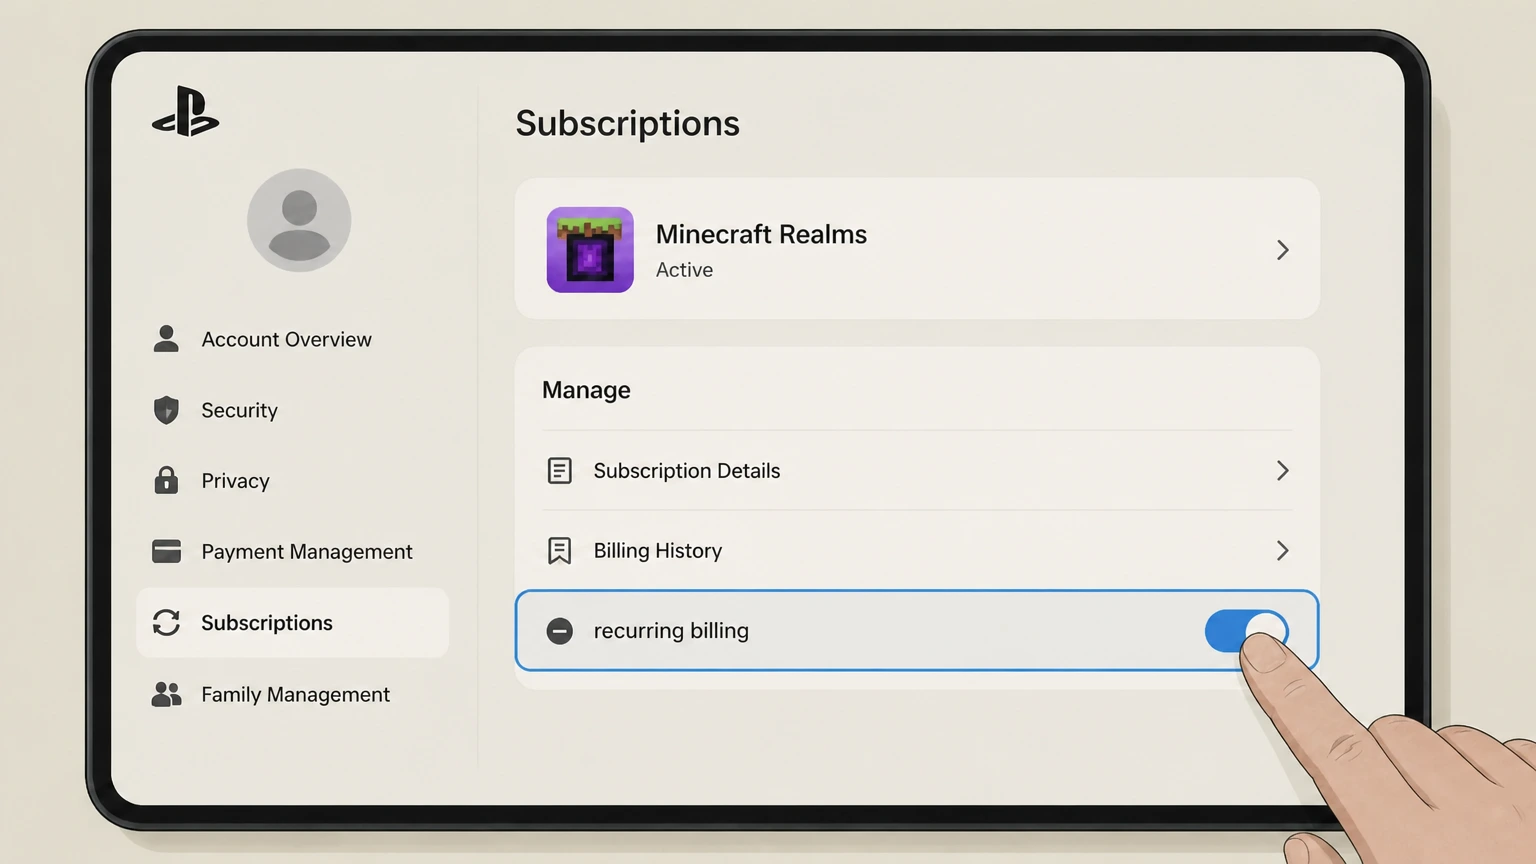The image size is (1536, 864).
Task: Click the Manage section heading
Action: click(x=586, y=390)
